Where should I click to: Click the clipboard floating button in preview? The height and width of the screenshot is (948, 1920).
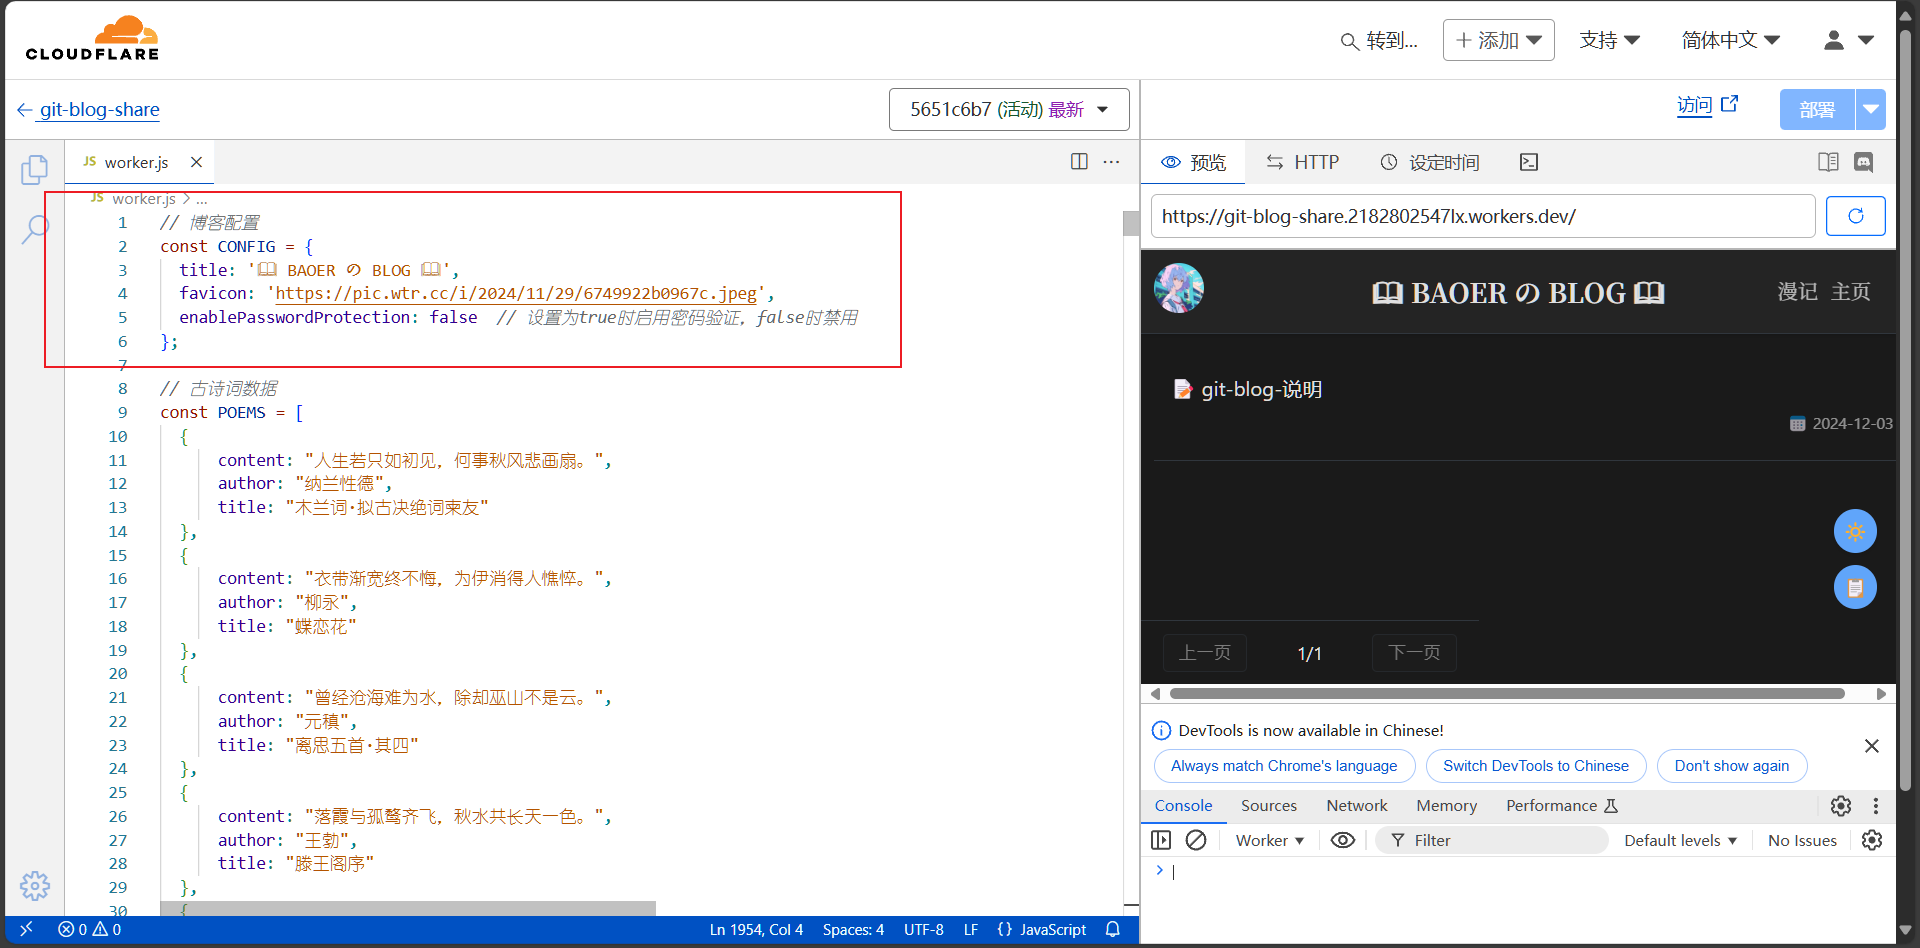1855,587
